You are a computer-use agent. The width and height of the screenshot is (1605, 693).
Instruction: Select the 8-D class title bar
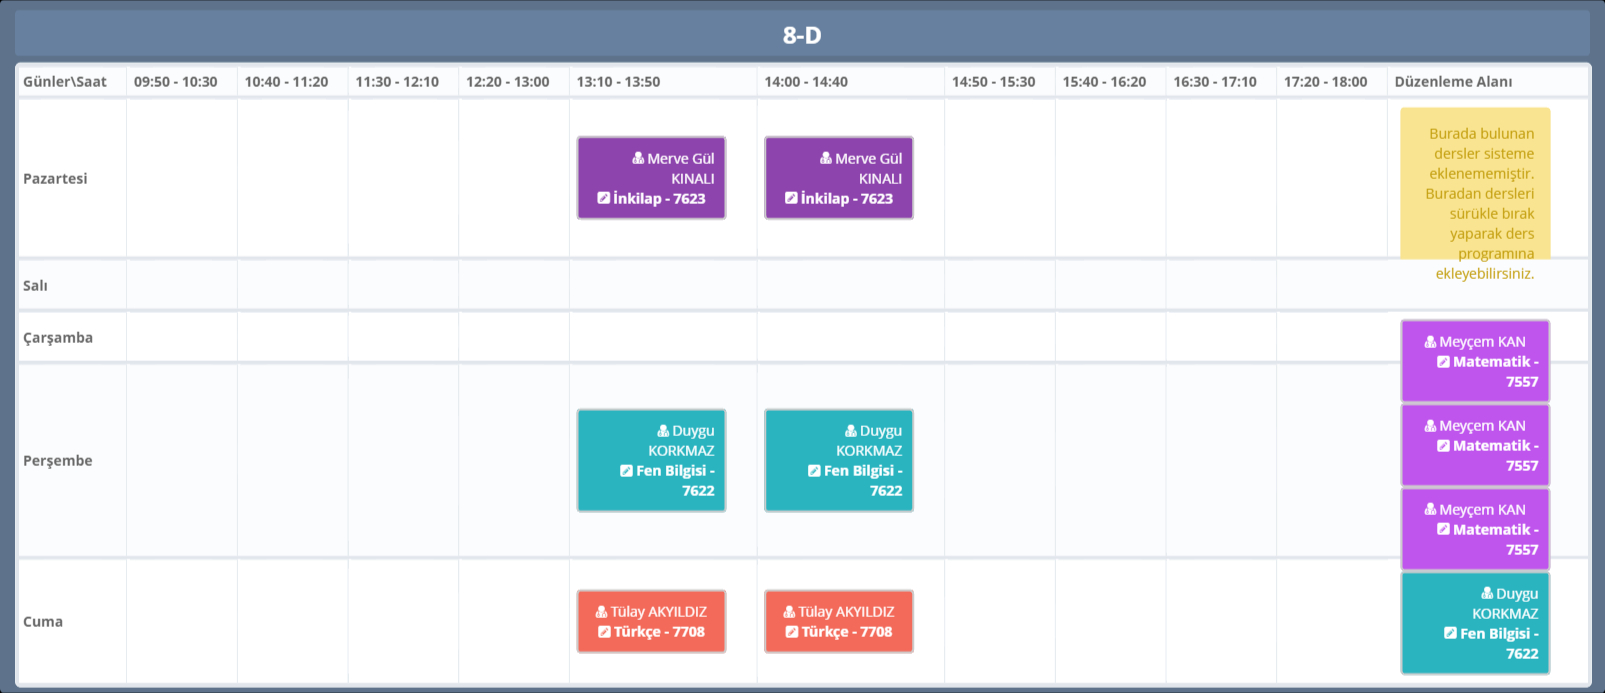tap(802, 35)
